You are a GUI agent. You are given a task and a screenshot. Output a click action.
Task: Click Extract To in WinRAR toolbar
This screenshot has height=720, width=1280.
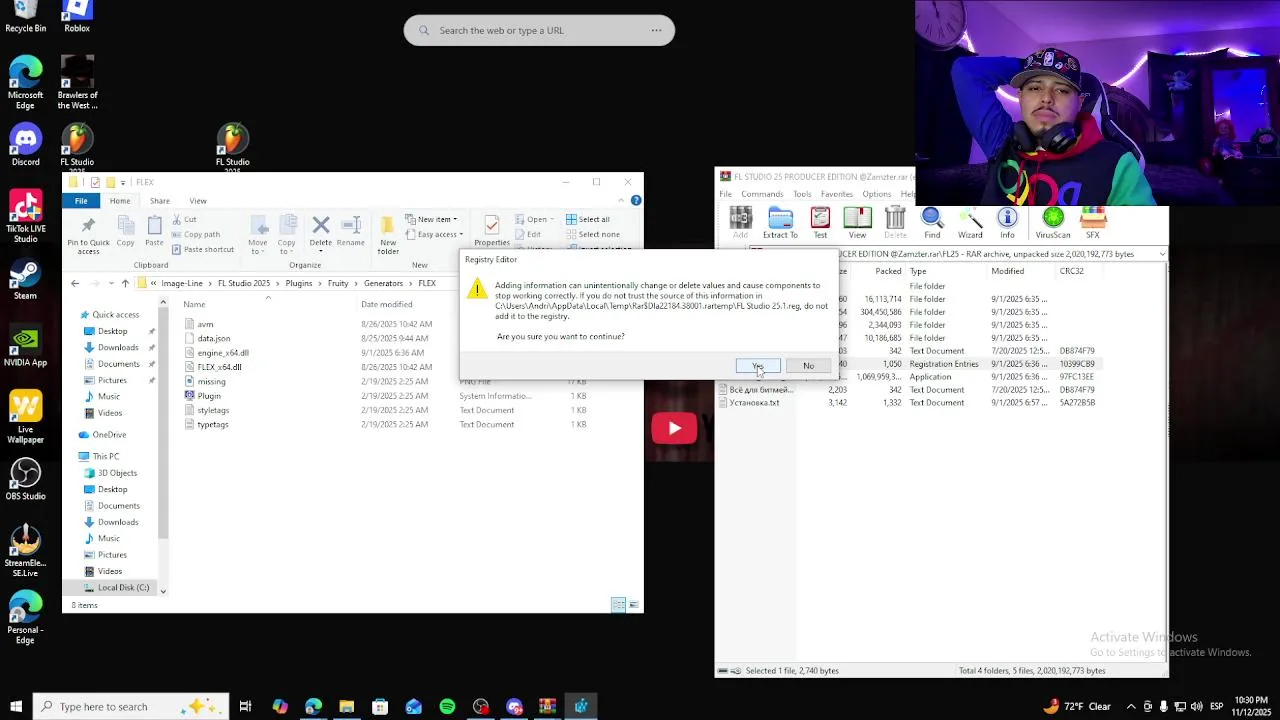tap(780, 223)
